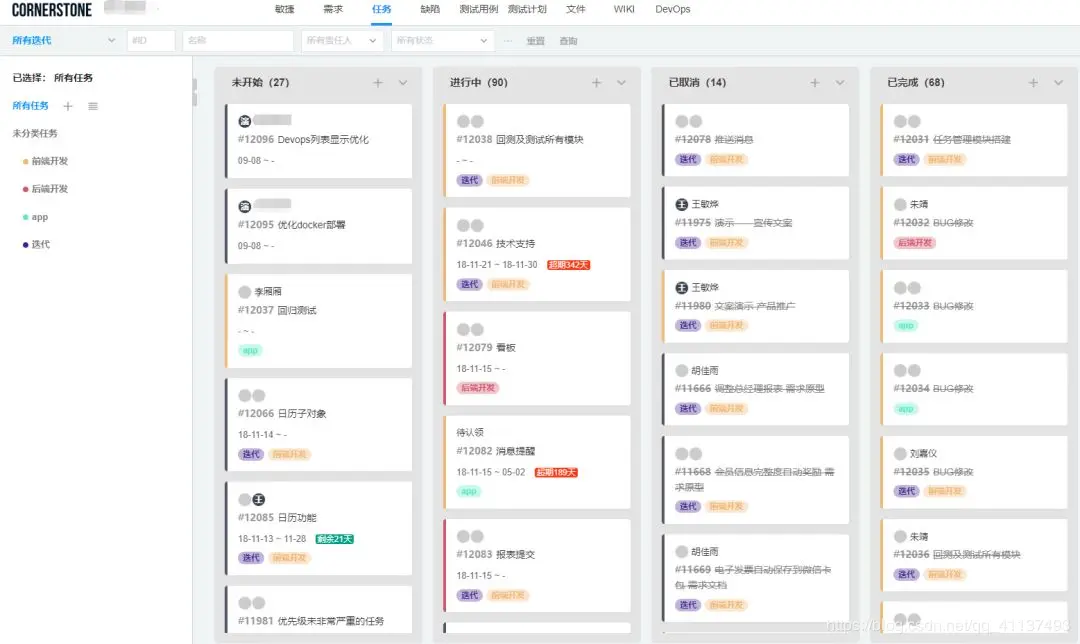Select the 所有任务 link in sidebar
The width and height of the screenshot is (1080, 644).
[x=30, y=105]
